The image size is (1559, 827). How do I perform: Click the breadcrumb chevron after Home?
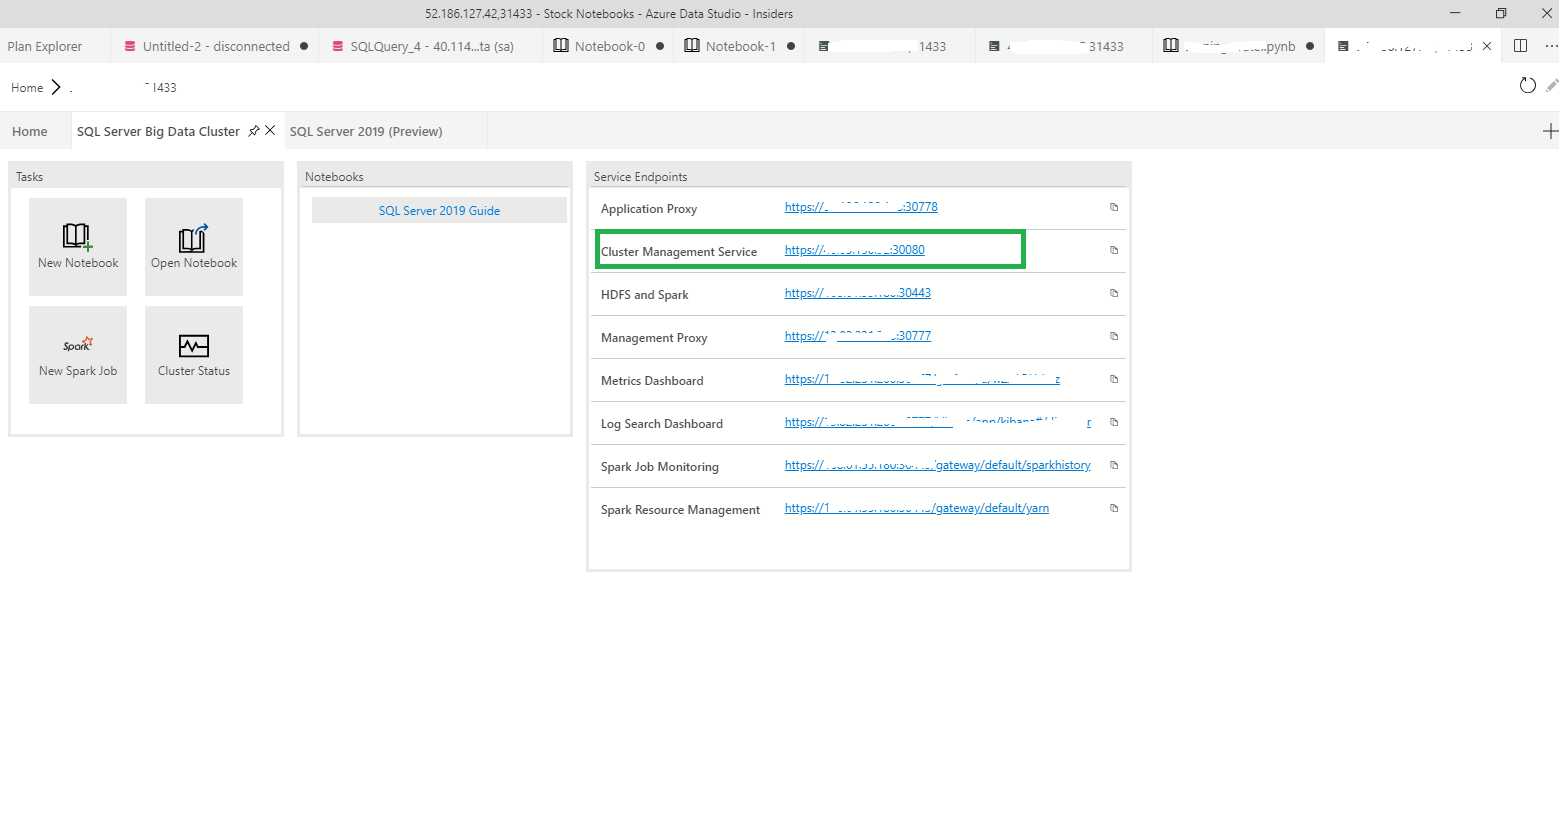pyautogui.click(x=56, y=88)
